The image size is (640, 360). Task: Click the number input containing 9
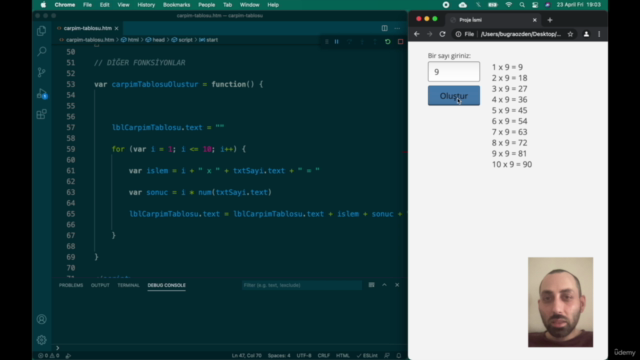454,72
